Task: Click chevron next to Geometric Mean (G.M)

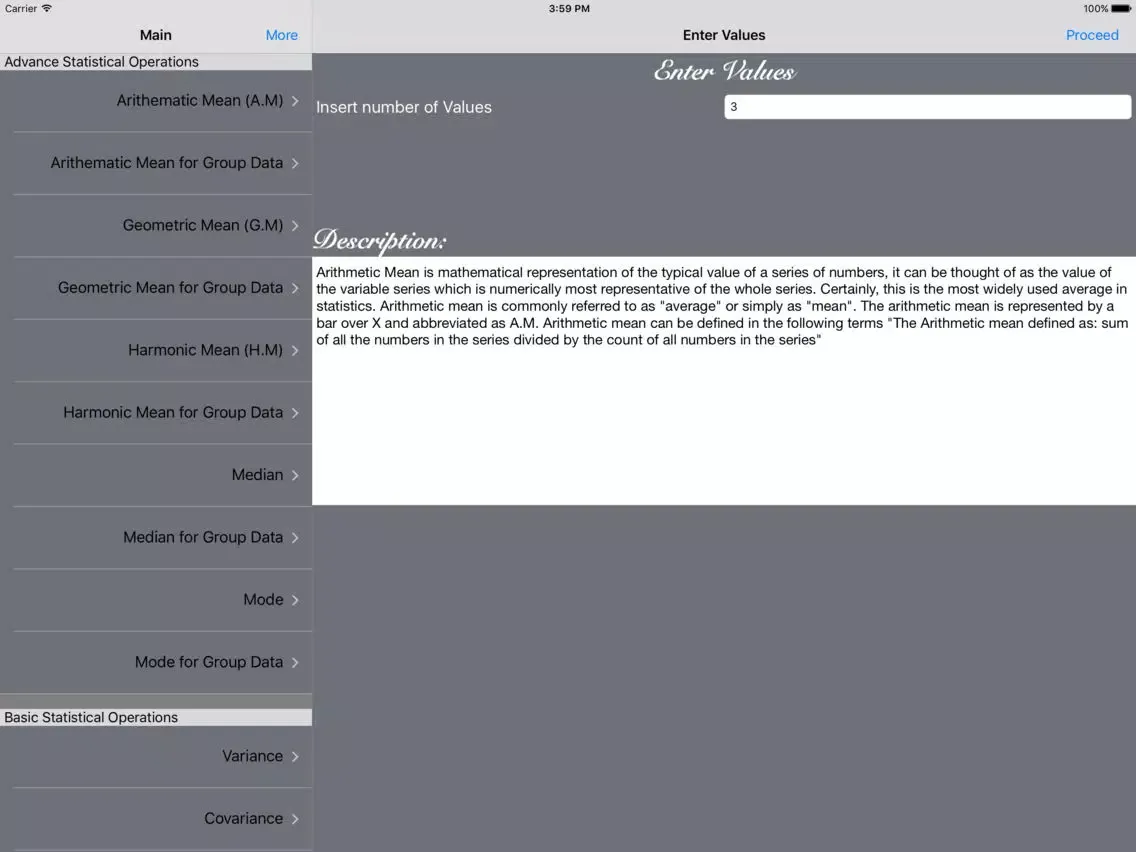Action: click(x=295, y=225)
